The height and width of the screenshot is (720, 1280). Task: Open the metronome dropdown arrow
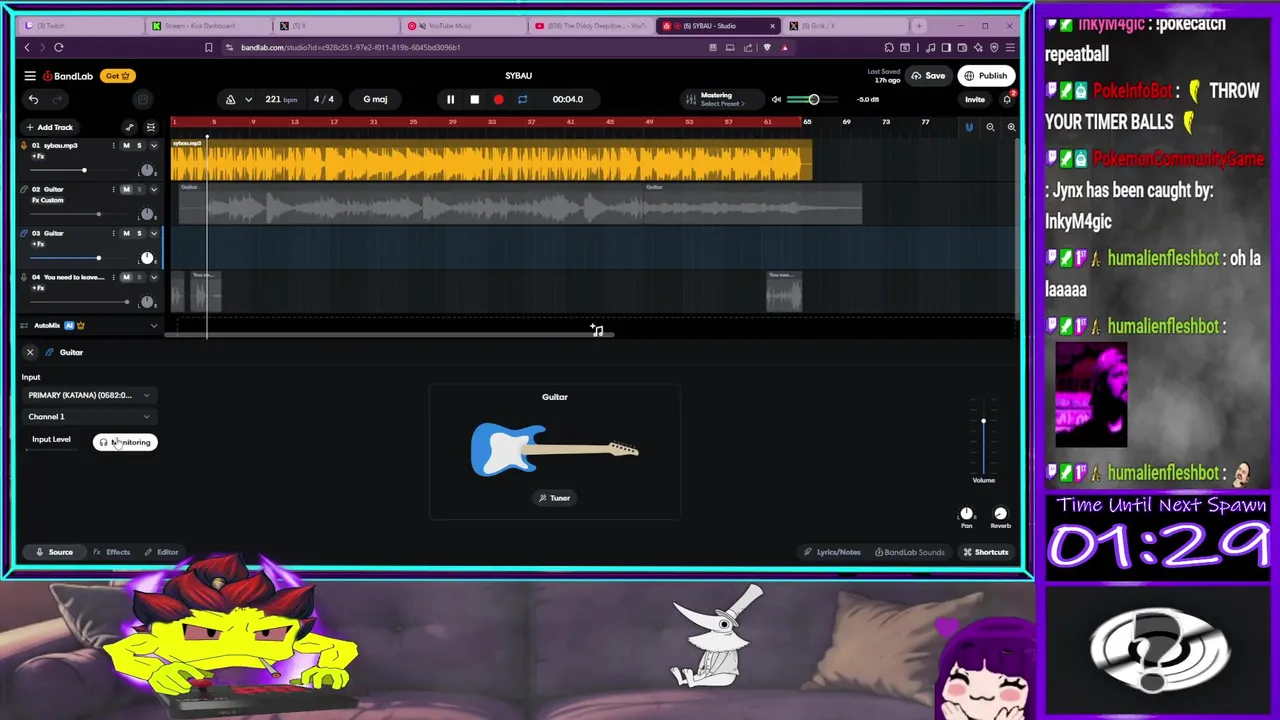point(248,99)
